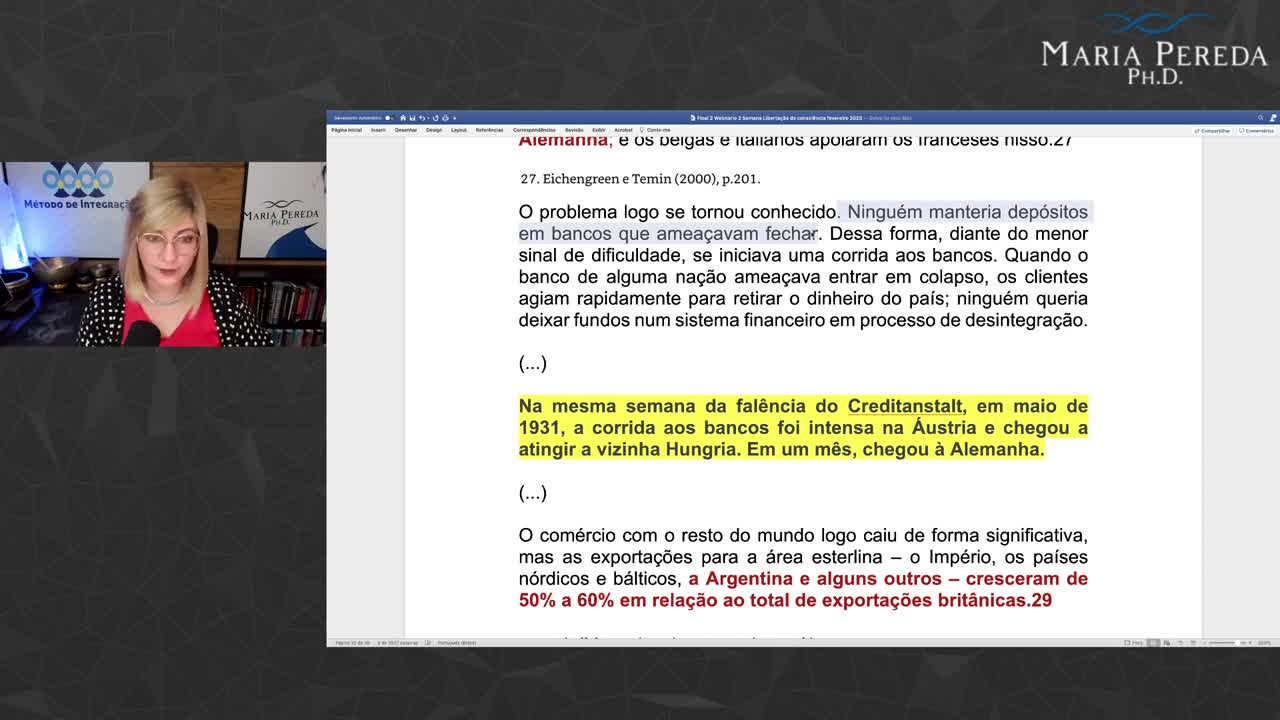This screenshot has width=1280, height=720.
Task: Click the search magnifier icon in title bar
Action: (1260, 118)
